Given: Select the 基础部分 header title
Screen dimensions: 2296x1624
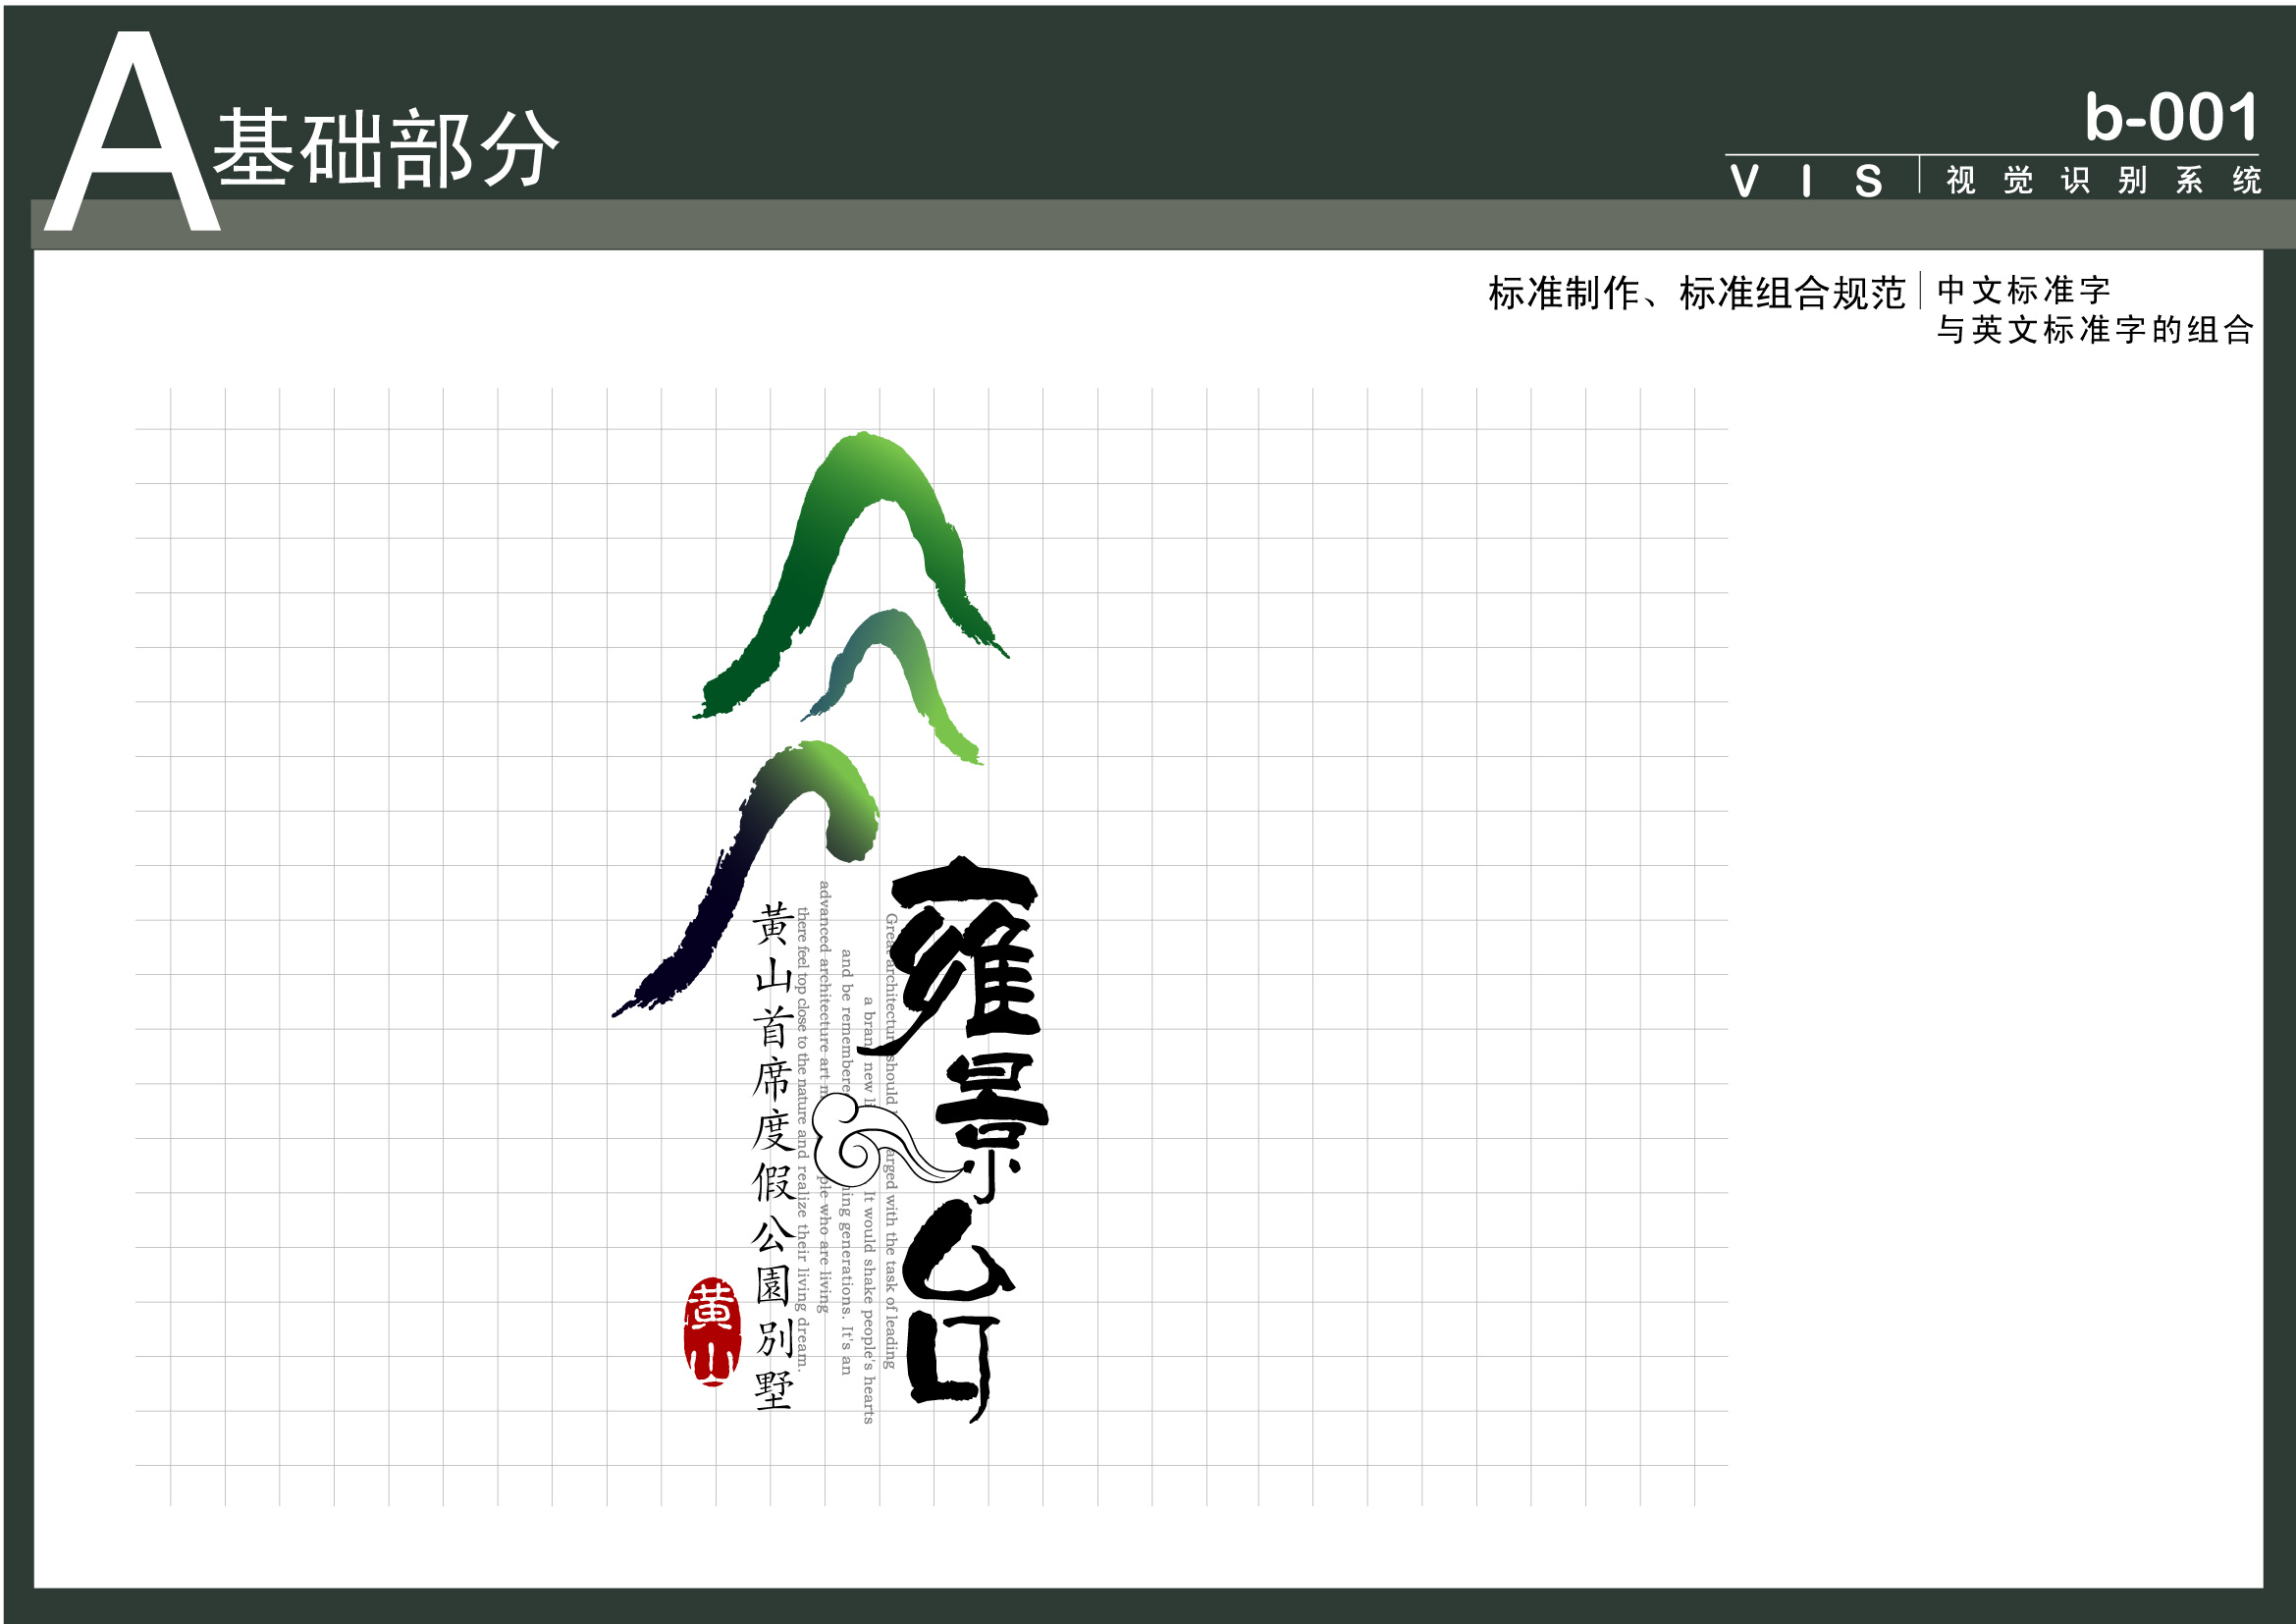Looking at the screenshot, I should click(x=385, y=150).
